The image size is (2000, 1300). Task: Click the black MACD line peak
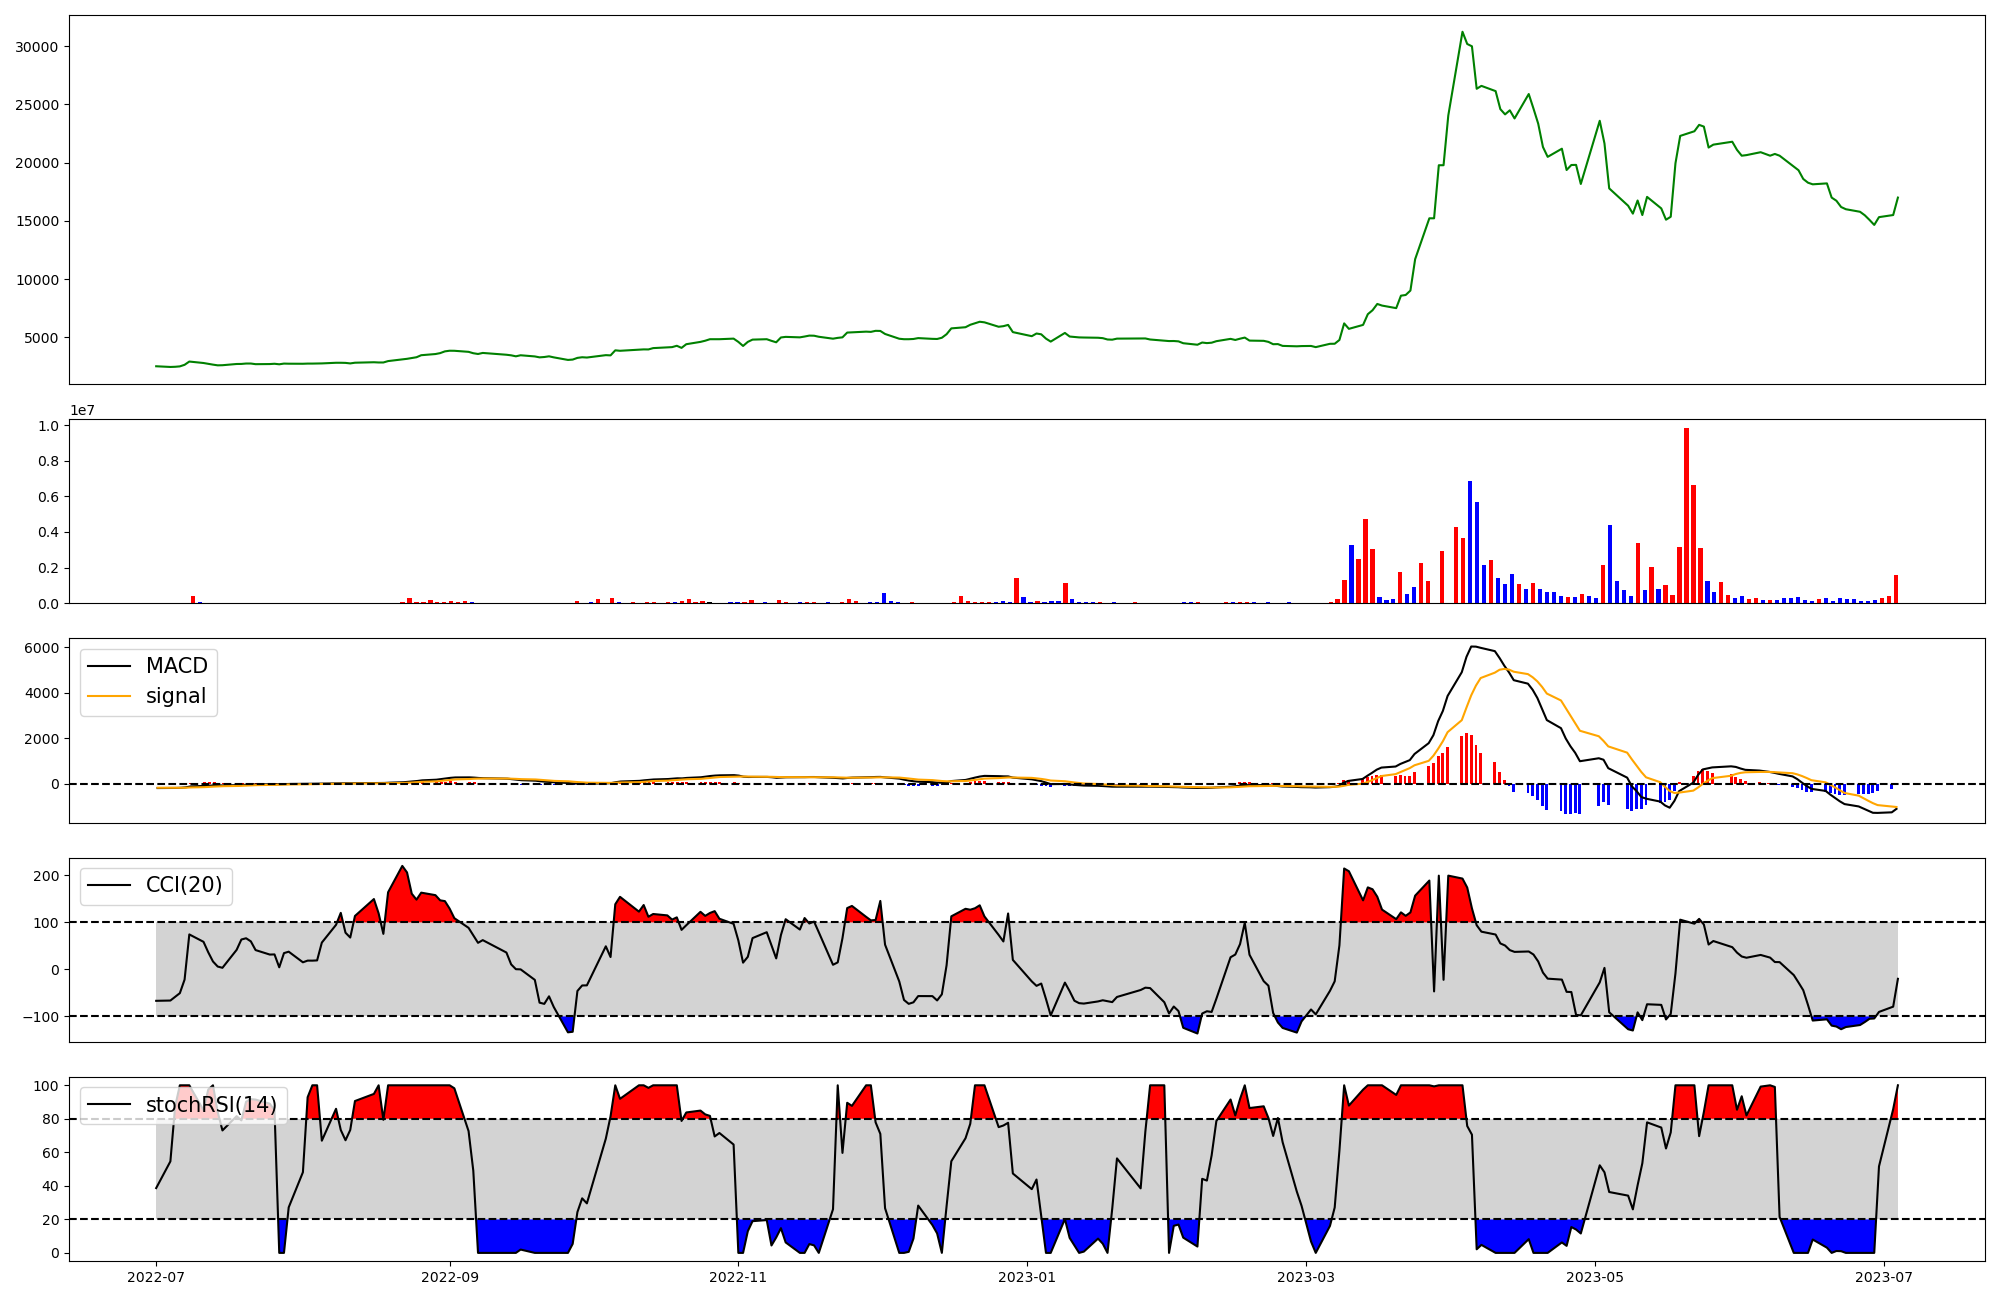point(1473,646)
